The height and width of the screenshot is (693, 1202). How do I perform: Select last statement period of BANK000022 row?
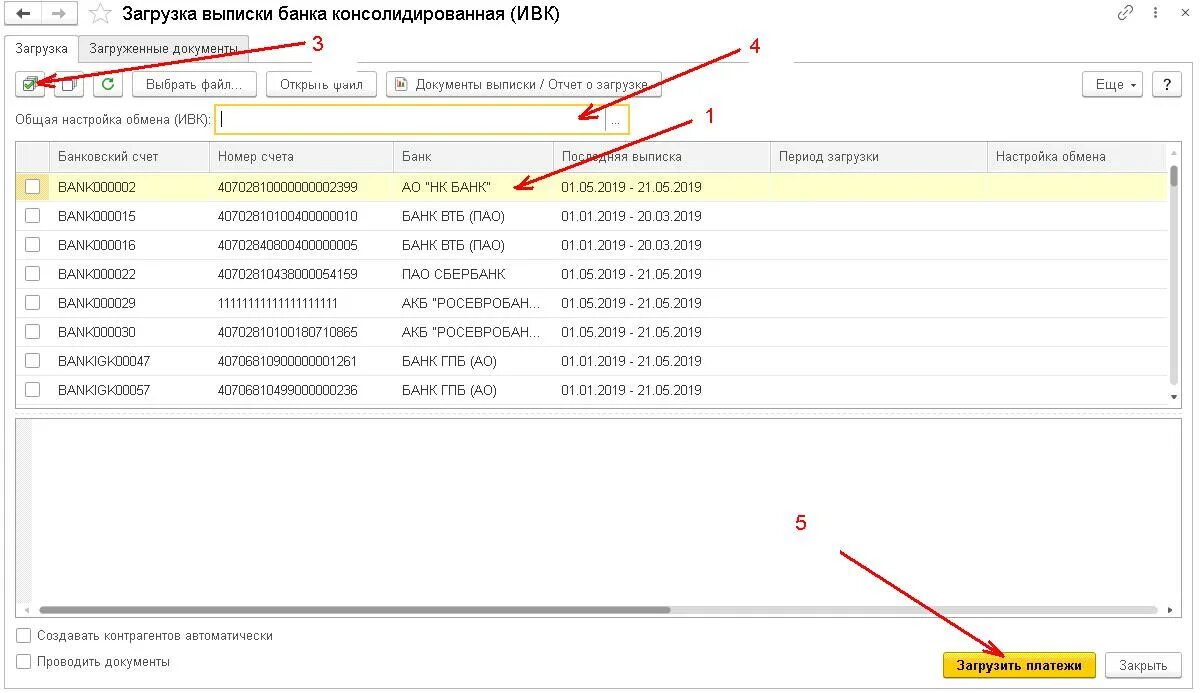click(x=661, y=274)
